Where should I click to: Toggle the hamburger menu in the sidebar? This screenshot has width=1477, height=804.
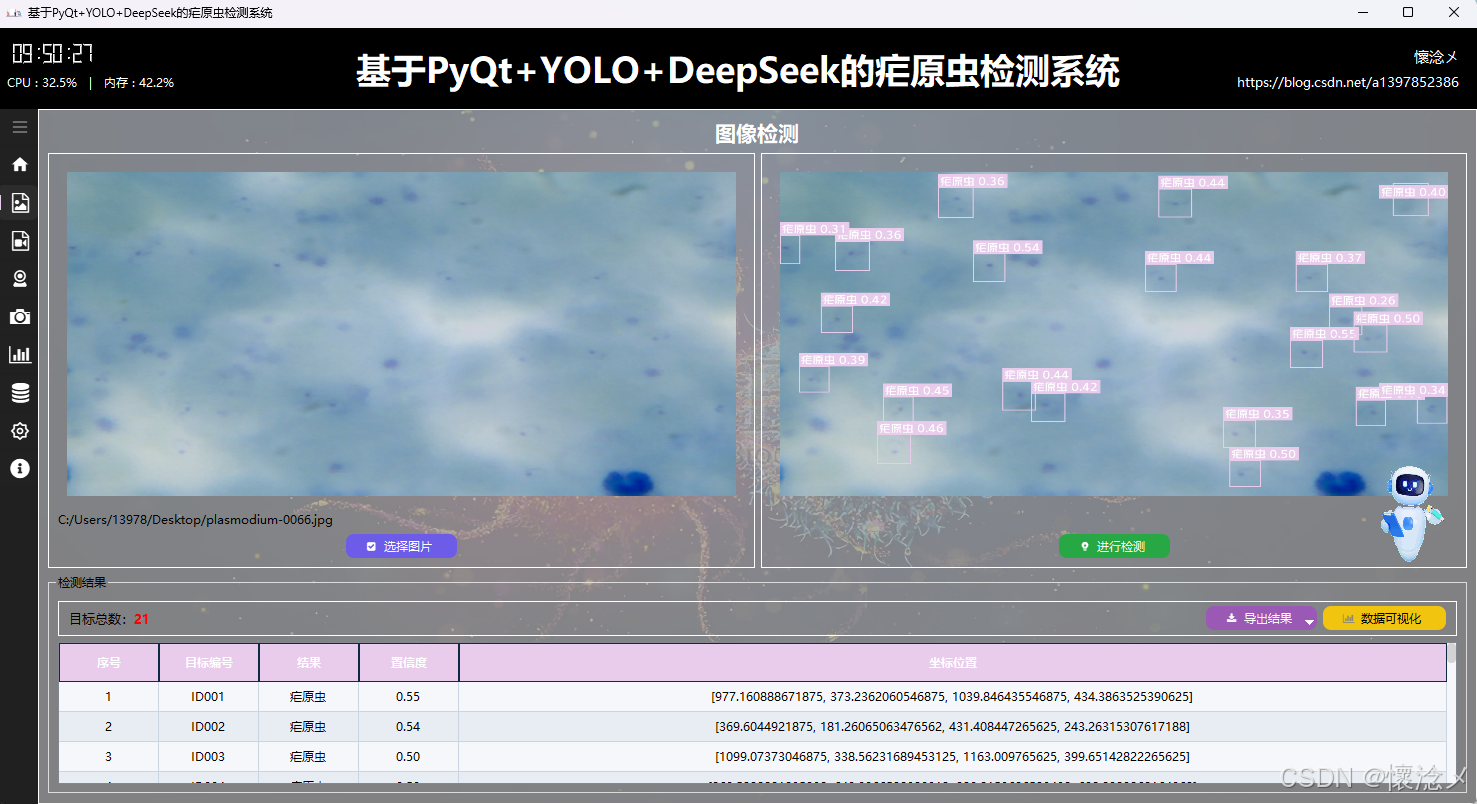click(x=19, y=127)
